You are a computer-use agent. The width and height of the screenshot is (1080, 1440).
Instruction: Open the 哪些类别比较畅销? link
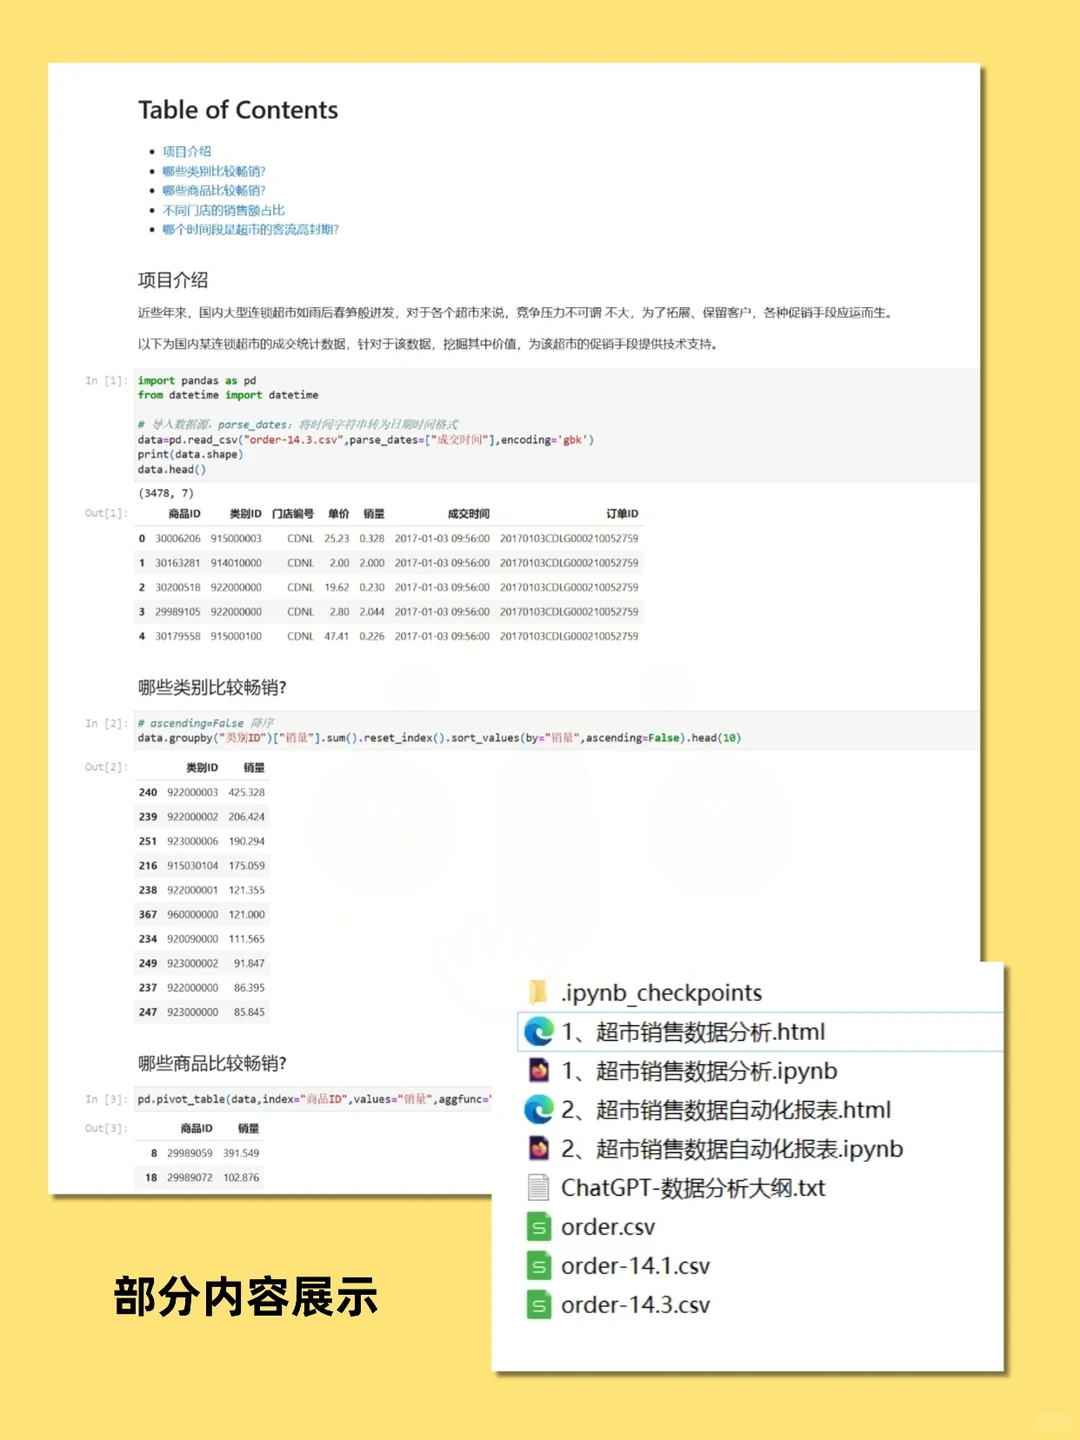212,170
